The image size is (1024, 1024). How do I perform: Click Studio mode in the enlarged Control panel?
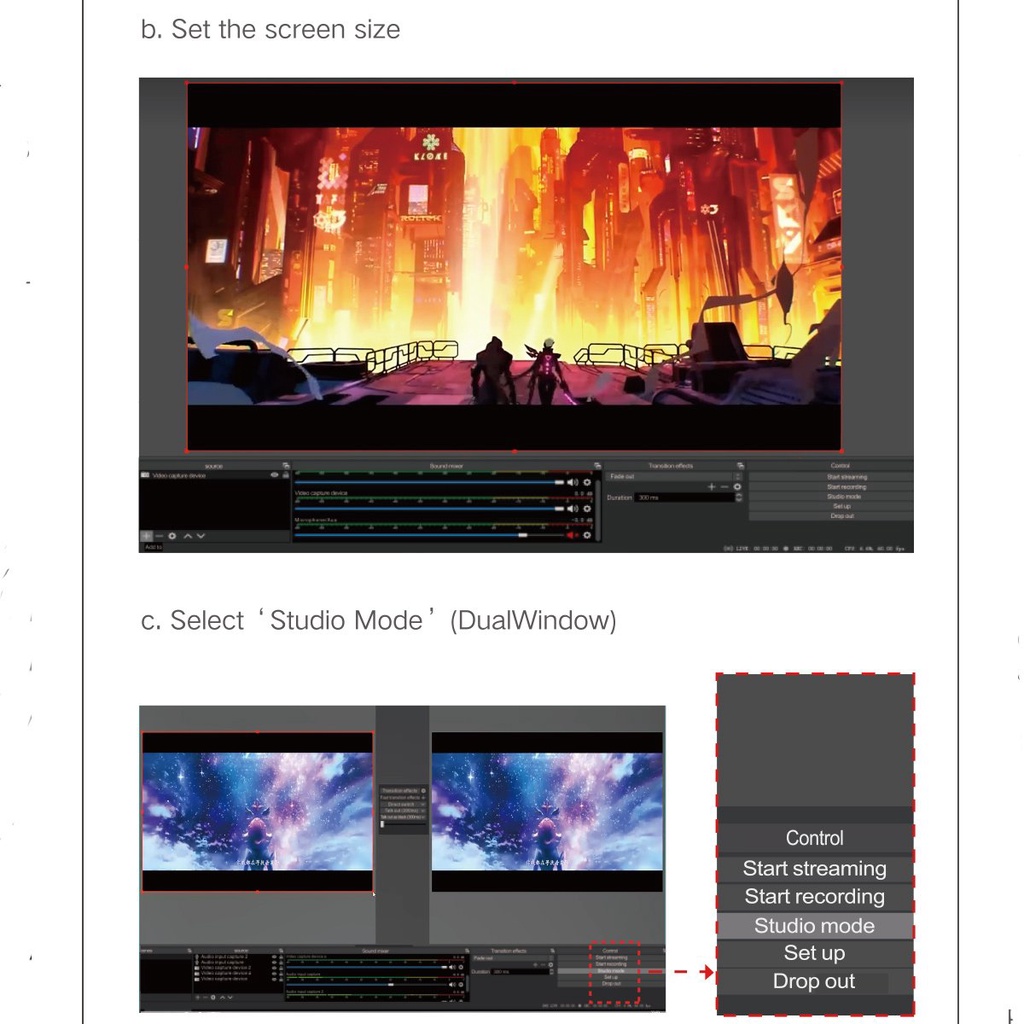(x=814, y=926)
